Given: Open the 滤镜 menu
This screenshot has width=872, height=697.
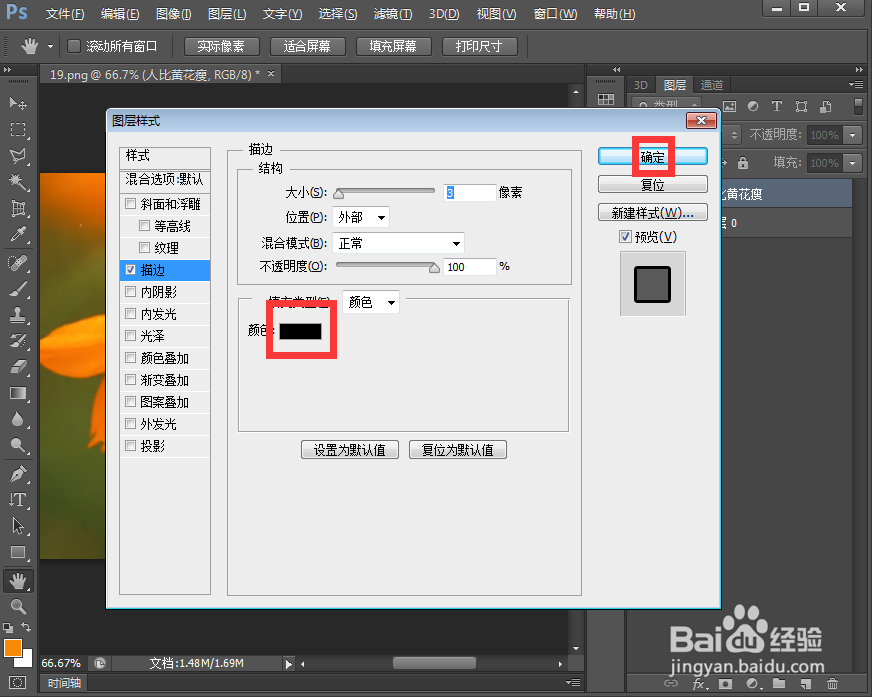Looking at the screenshot, I should click(x=391, y=14).
